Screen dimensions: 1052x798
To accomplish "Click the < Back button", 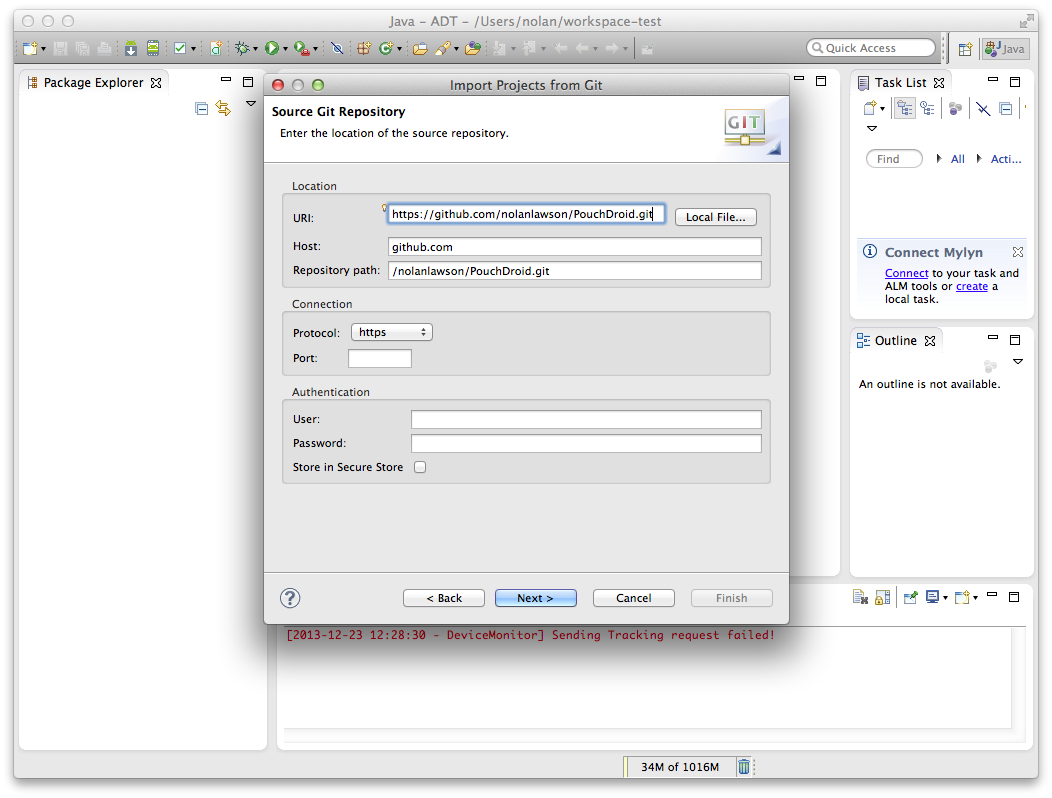I will coord(443,598).
